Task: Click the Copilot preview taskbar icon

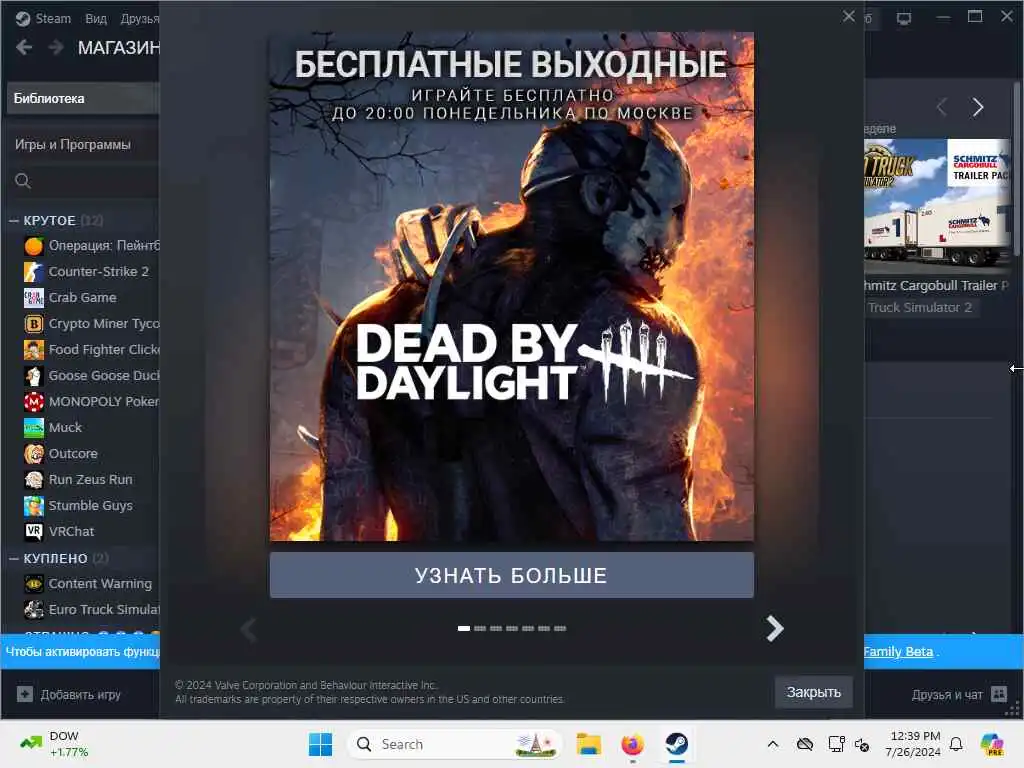Action: 993,744
